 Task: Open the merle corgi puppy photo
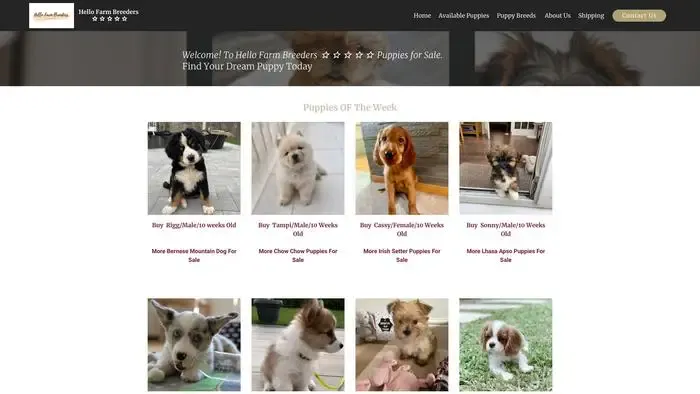tap(194, 345)
